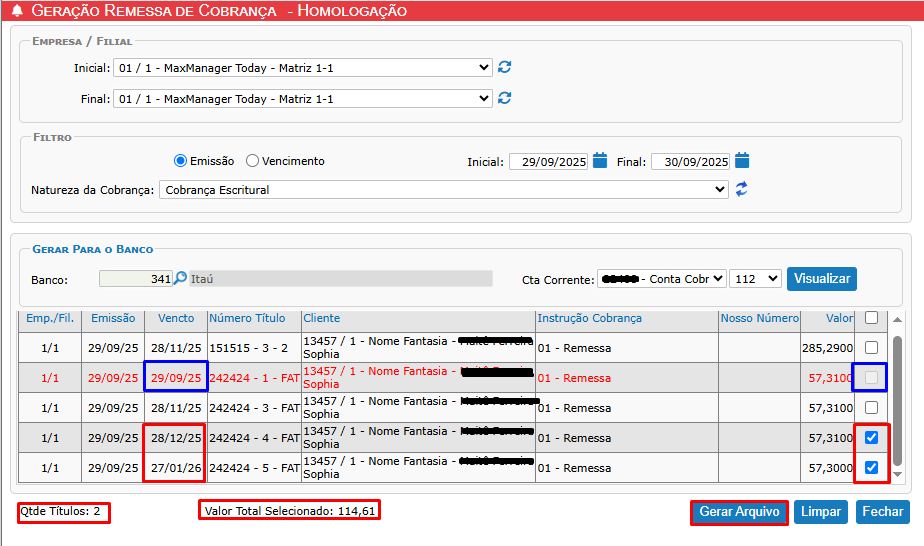The width and height of the screenshot is (924, 546).
Task: Sort table by Vencto column header
Action: pyautogui.click(x=176, y=318)
